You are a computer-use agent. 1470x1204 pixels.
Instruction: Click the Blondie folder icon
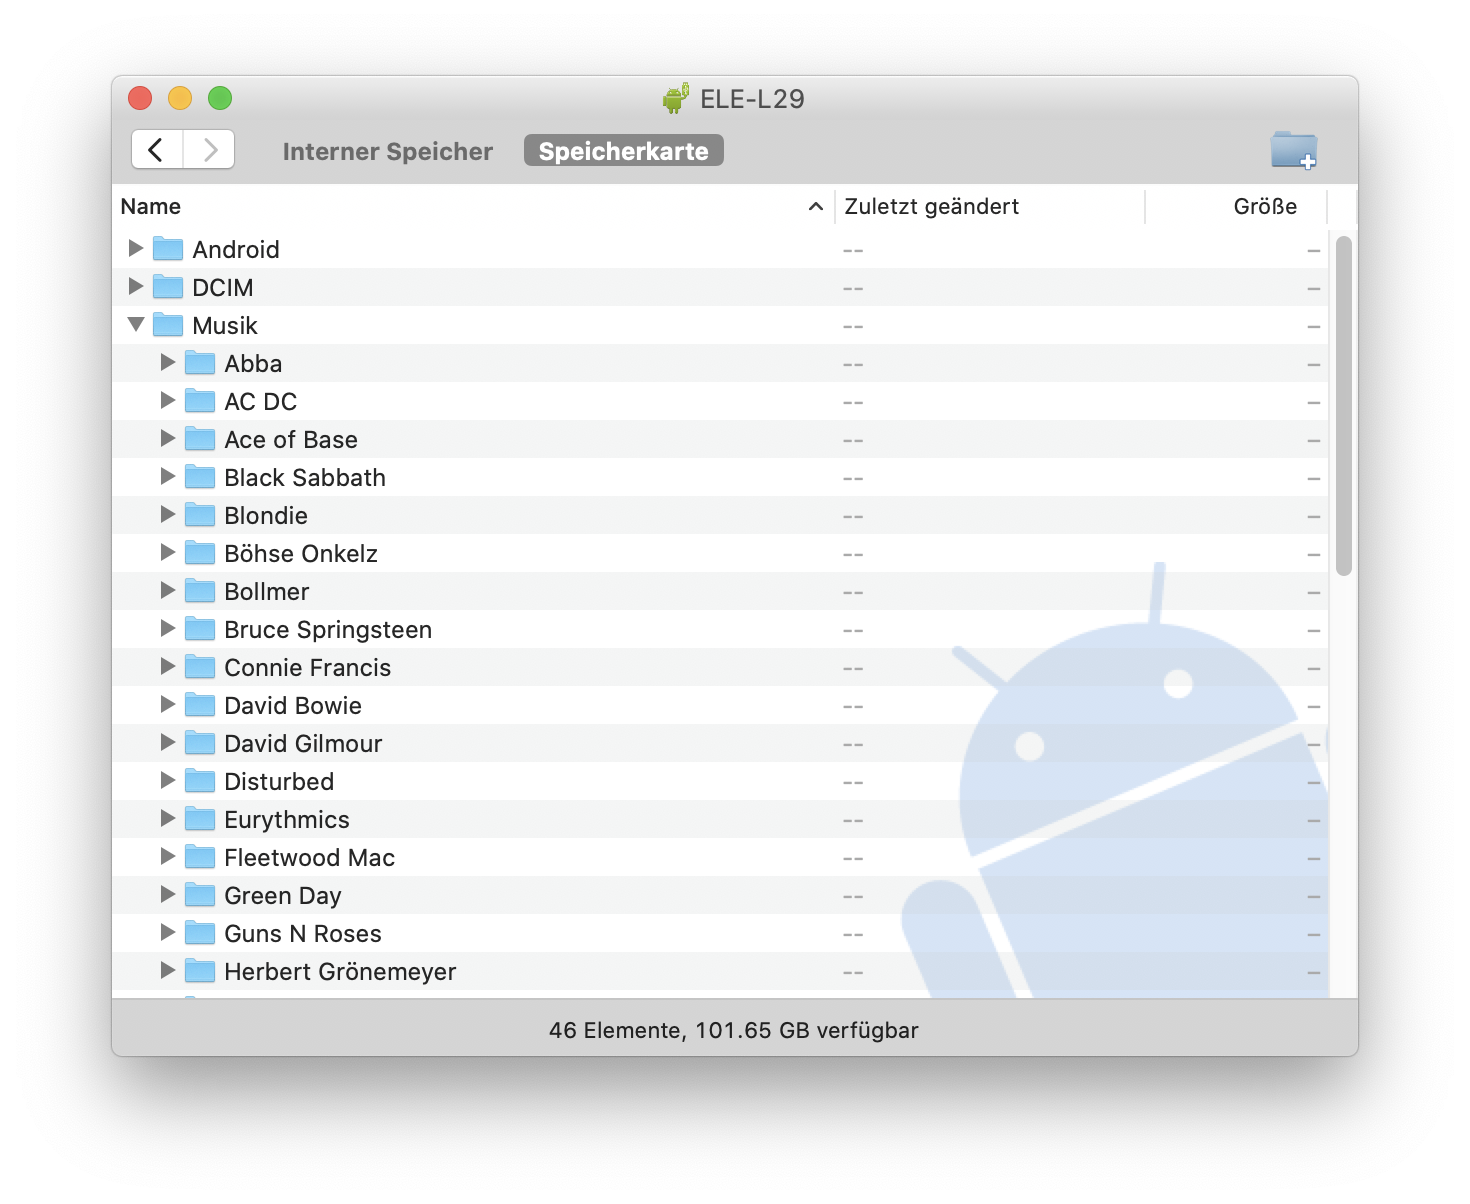pyautogui.click(x=200, y=514)
